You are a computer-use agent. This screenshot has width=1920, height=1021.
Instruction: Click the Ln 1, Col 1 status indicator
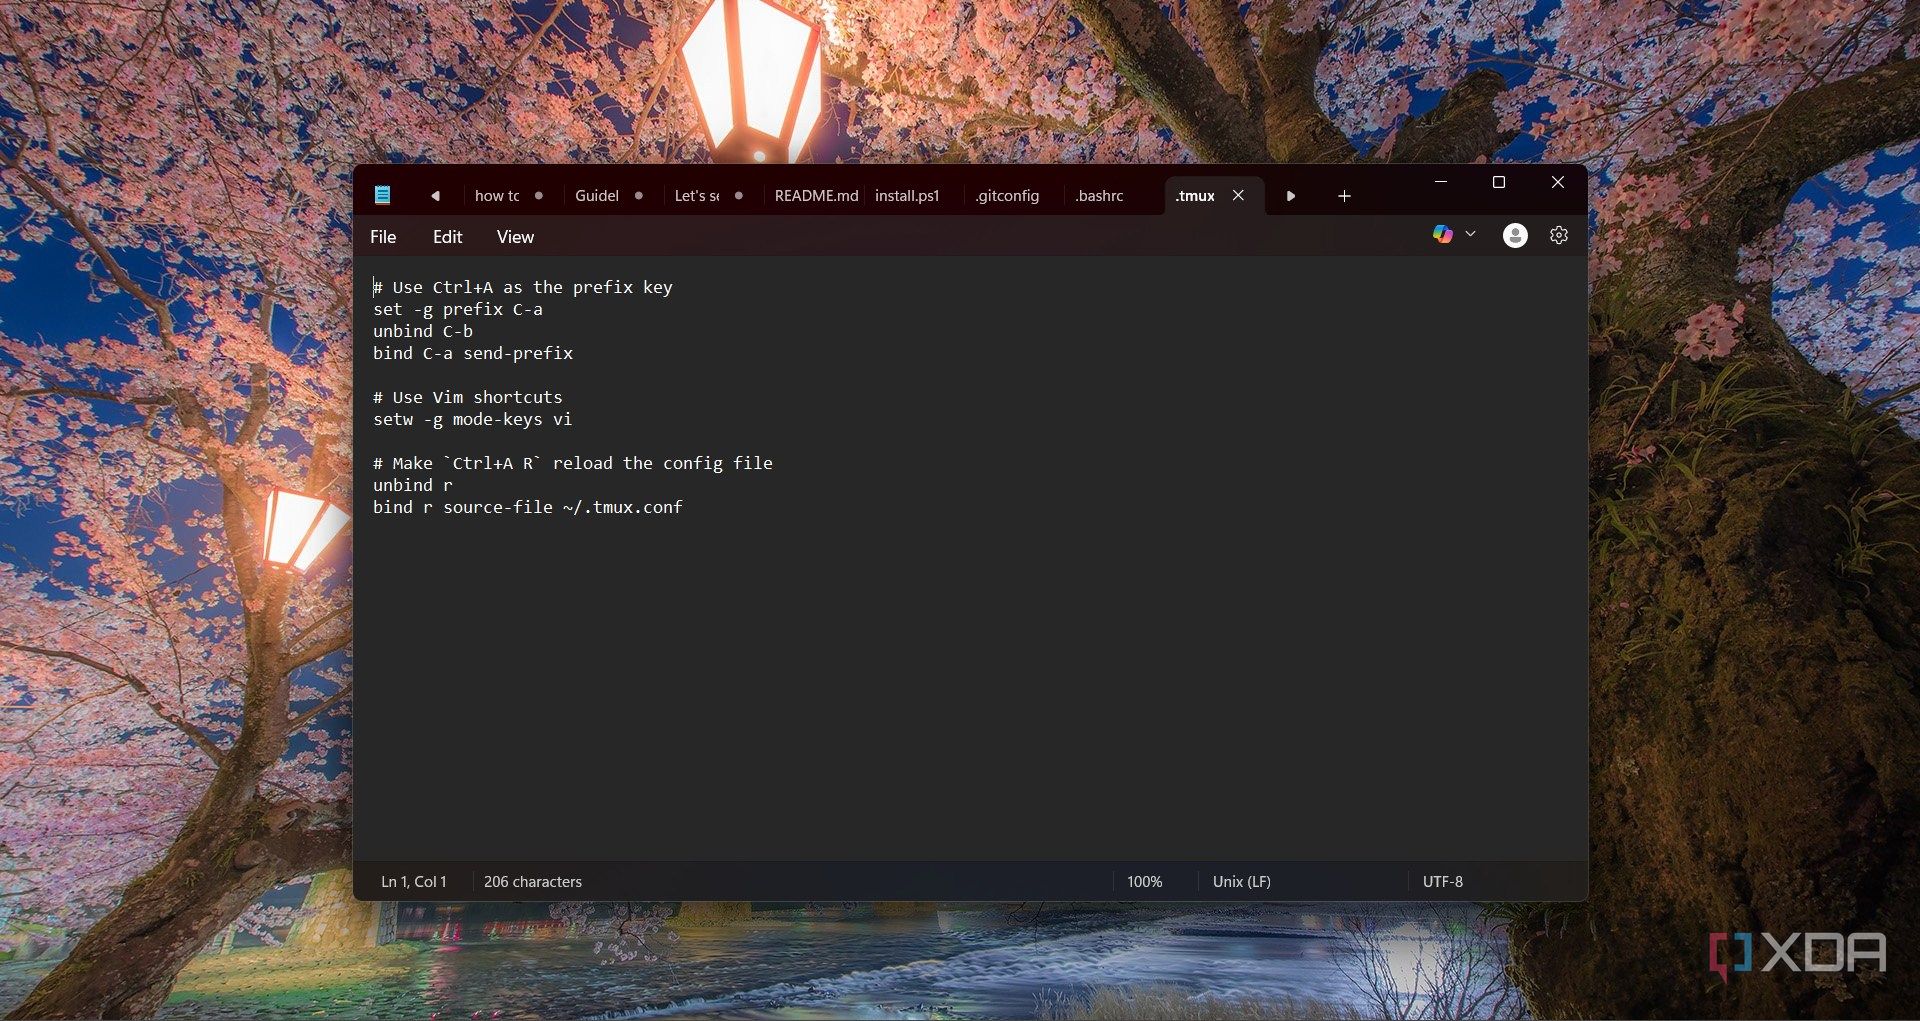[413, 881]
